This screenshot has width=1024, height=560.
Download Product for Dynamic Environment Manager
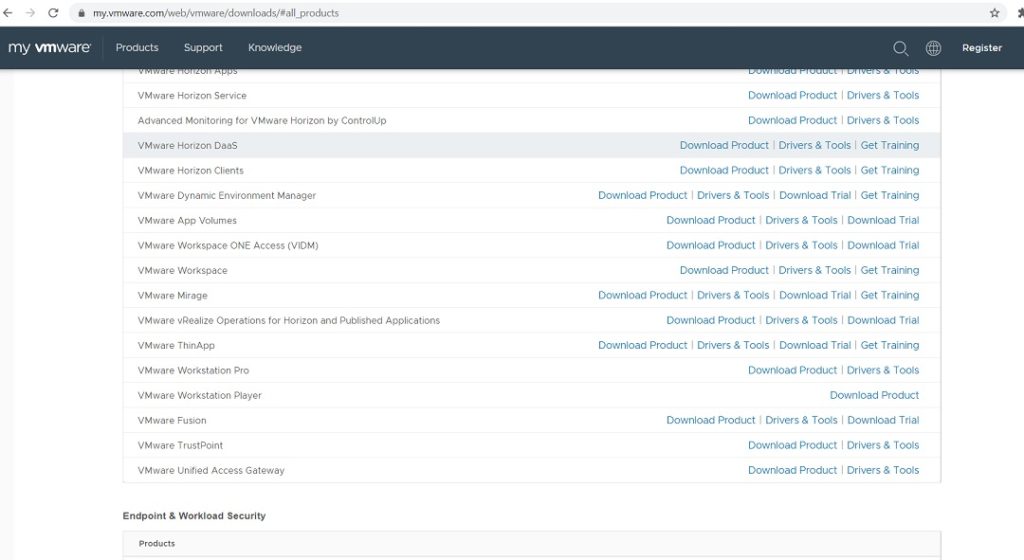click(x=643, y=195)
